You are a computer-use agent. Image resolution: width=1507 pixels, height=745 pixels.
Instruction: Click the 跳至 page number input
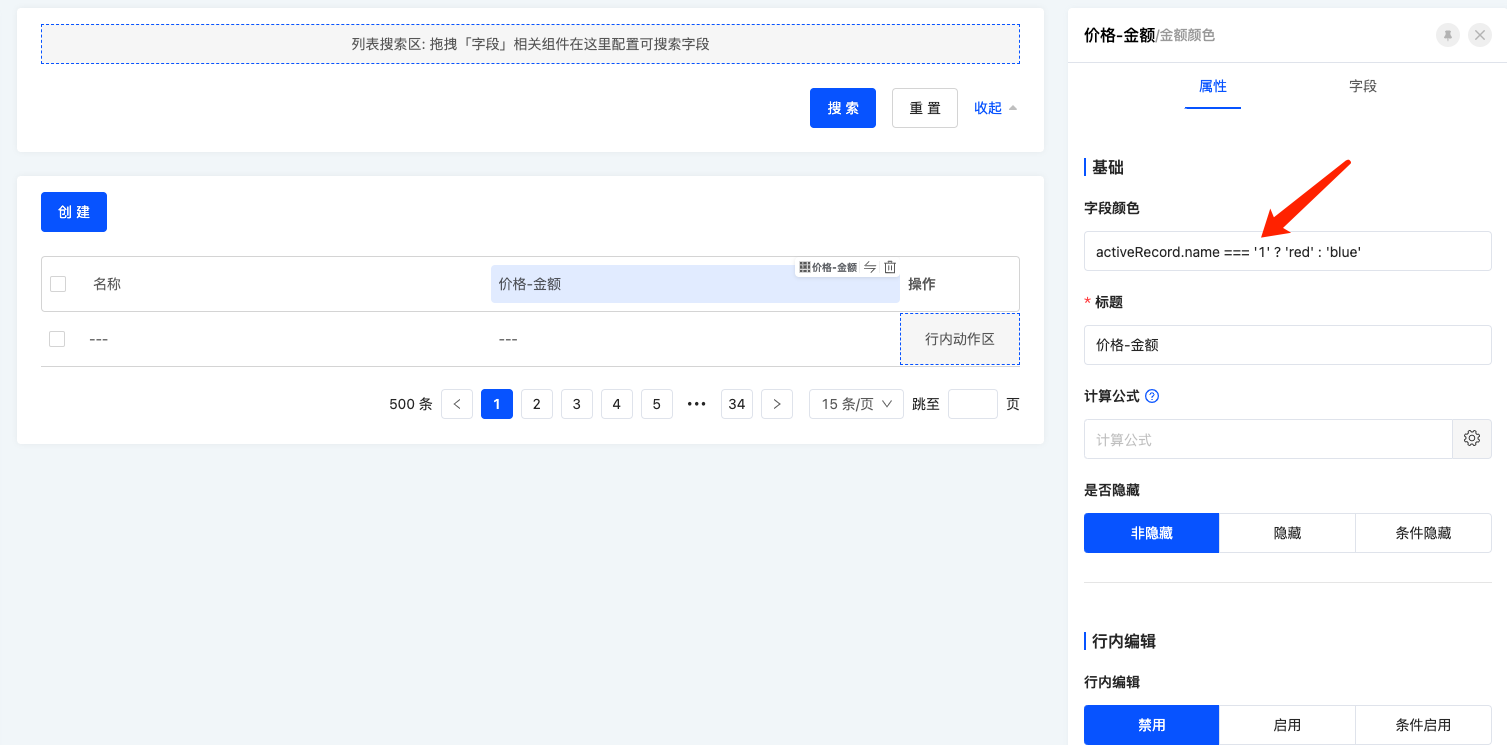coord(973,404)
